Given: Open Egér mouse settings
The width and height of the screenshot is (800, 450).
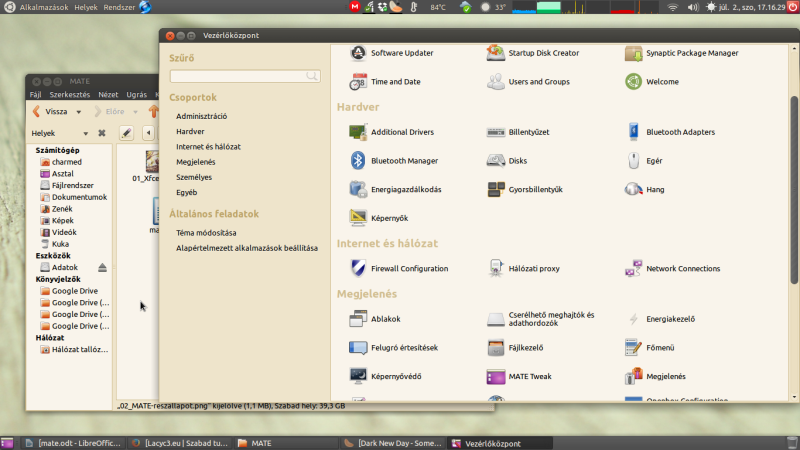Looking at the screenshot, I should (x=643, y=161).
